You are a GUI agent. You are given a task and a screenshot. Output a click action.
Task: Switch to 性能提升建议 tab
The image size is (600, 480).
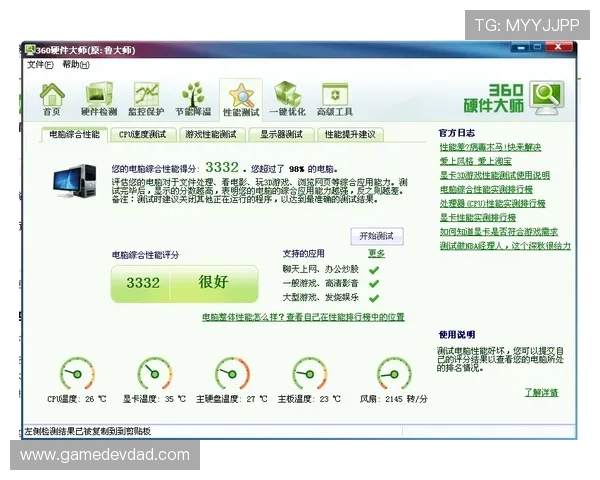(x=350, y=134)
